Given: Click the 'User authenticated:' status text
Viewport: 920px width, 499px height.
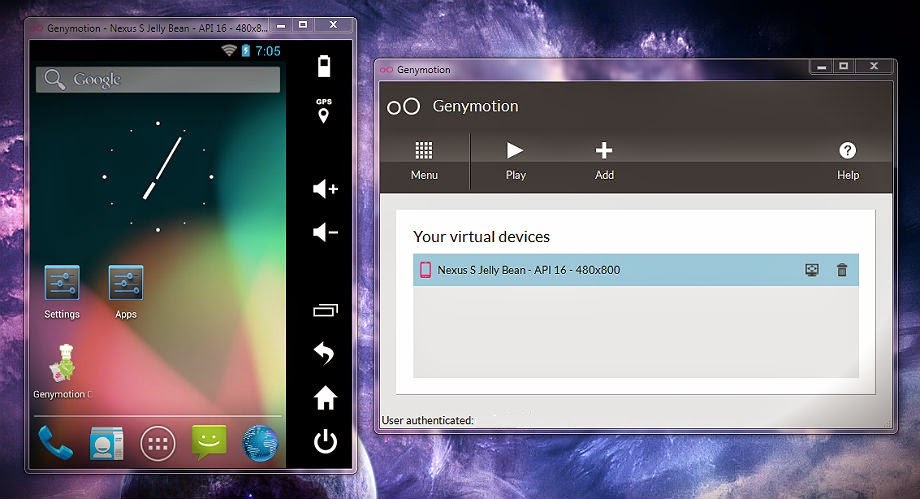Looking at the screenshot, I should point(427,420).
